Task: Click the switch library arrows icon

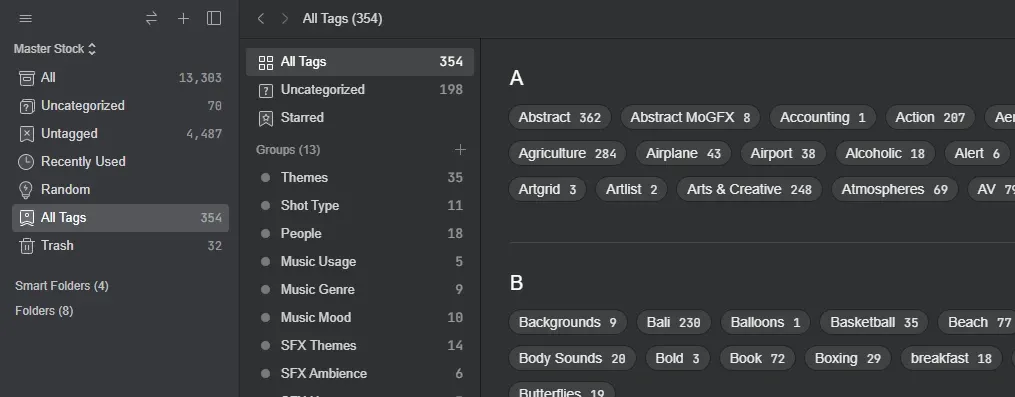Action: coord(151,19)
